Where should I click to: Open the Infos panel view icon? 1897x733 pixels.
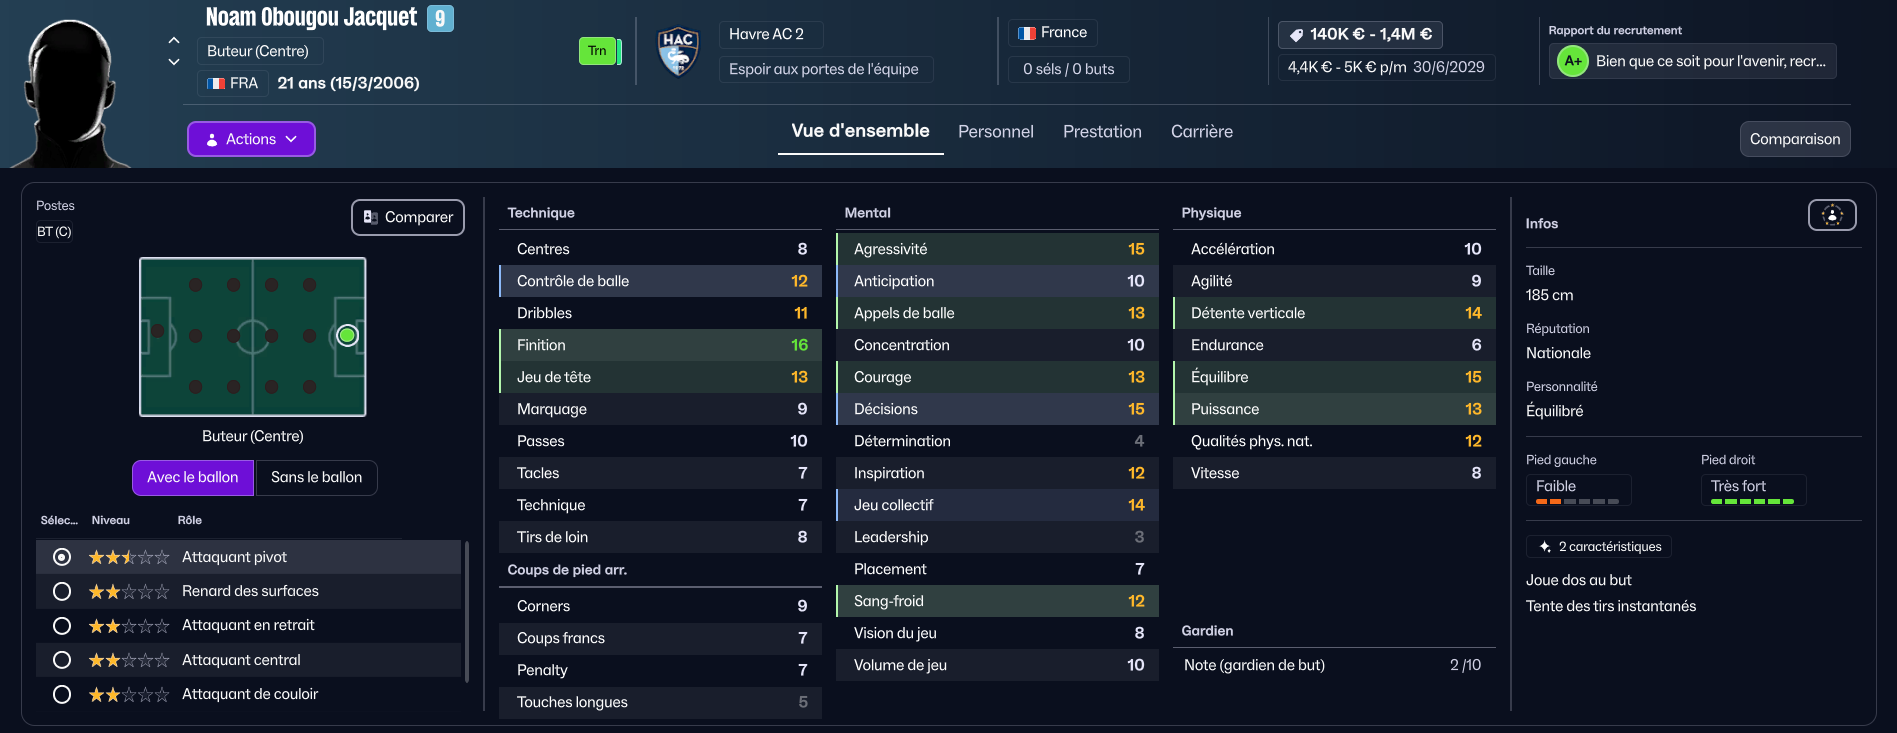pos(1831,215)
